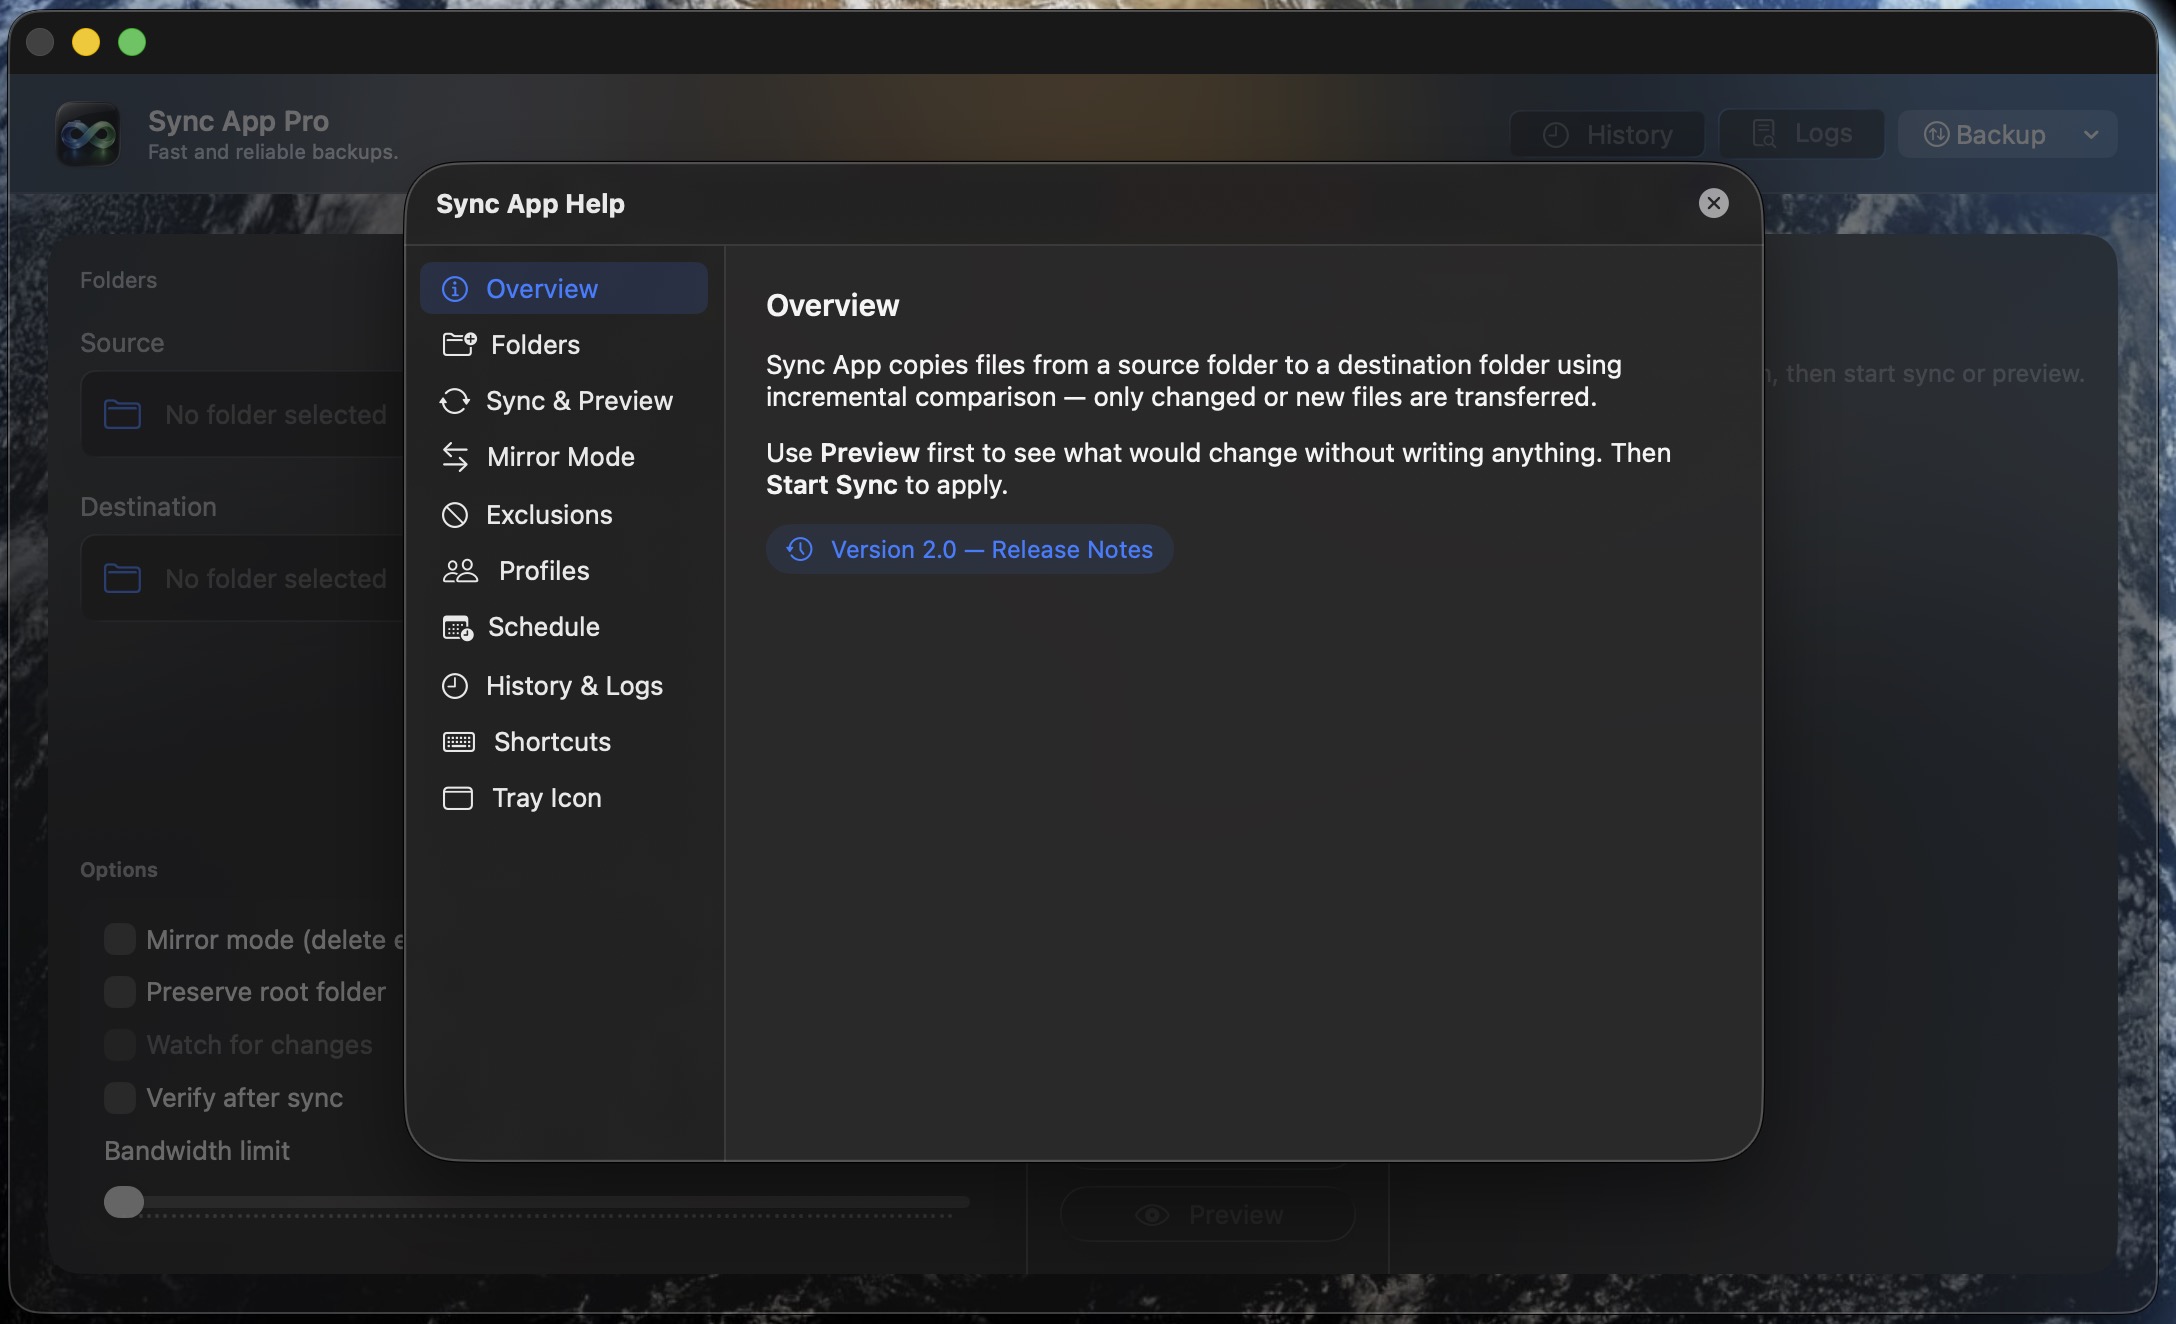Select the Mirror Mode arrows icon

[456, 456]
